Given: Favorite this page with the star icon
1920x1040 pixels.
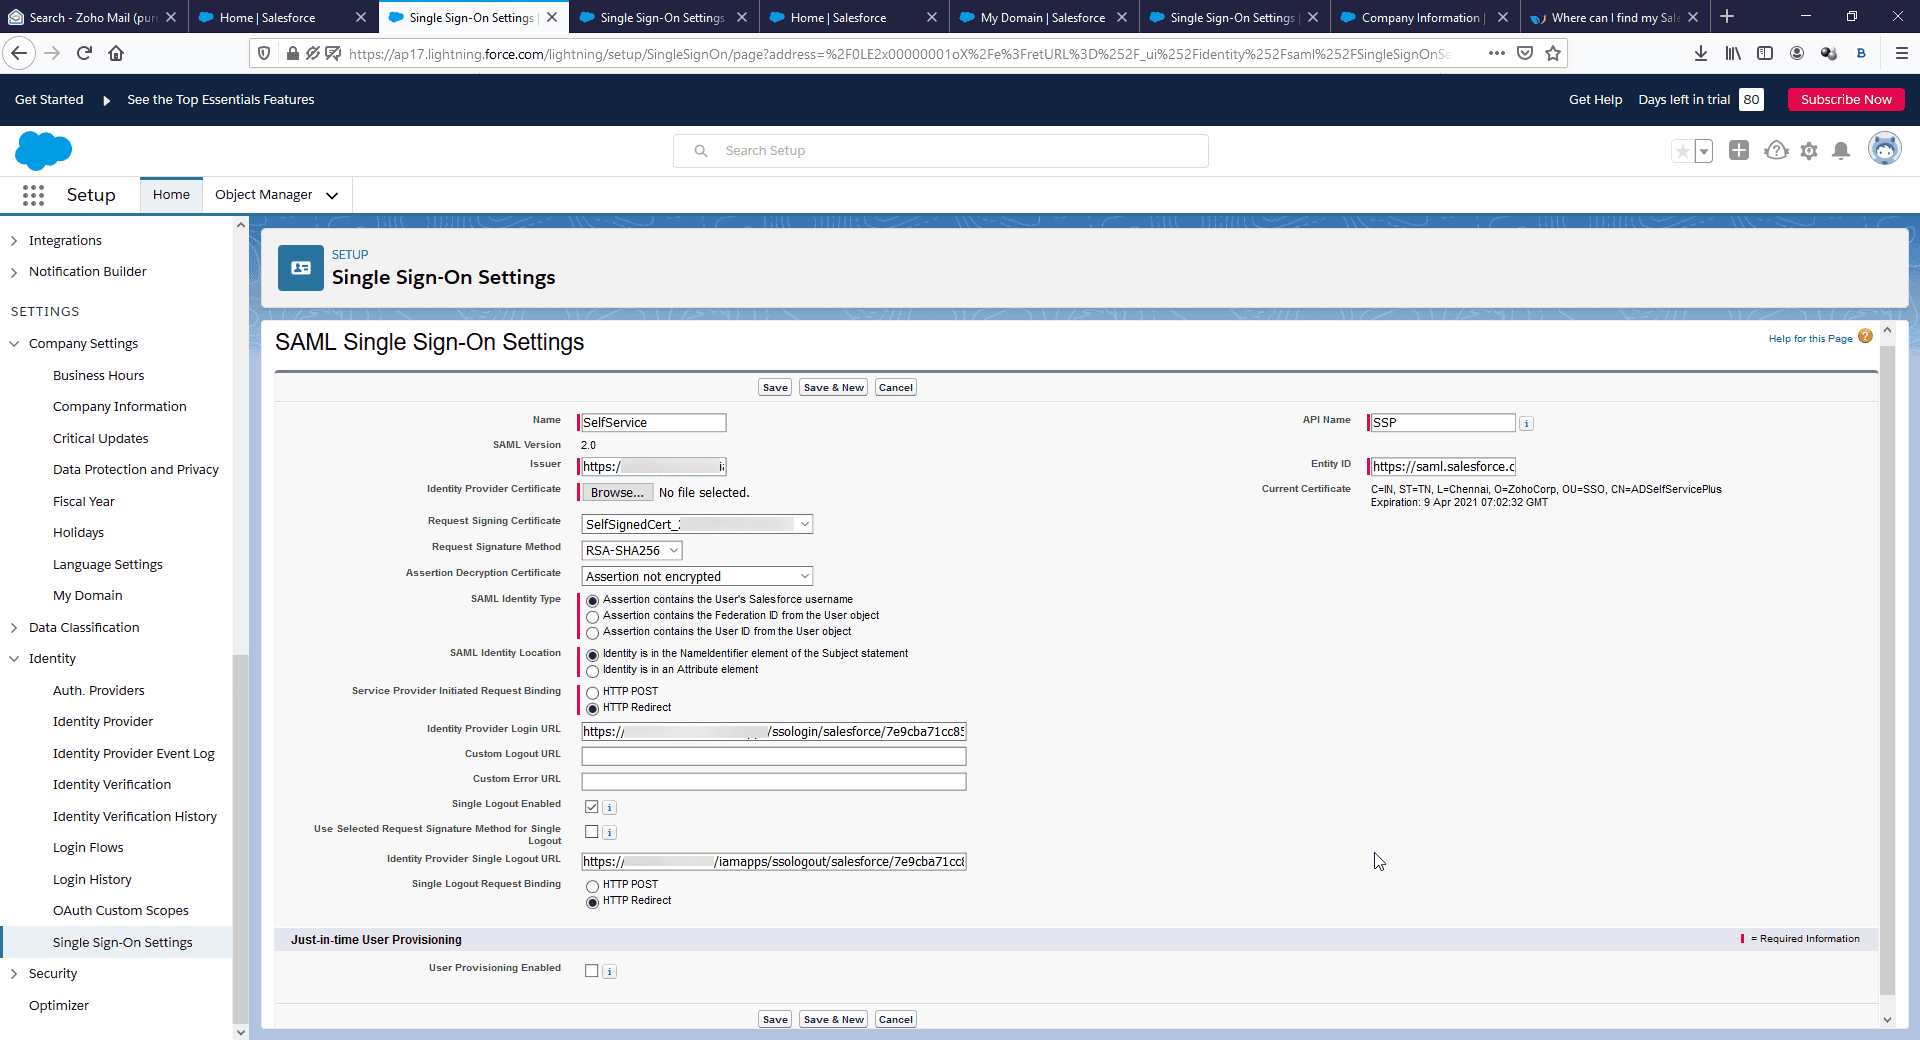Looking at the screenshot, I should pyautogui.click(x=1682, y=150).
